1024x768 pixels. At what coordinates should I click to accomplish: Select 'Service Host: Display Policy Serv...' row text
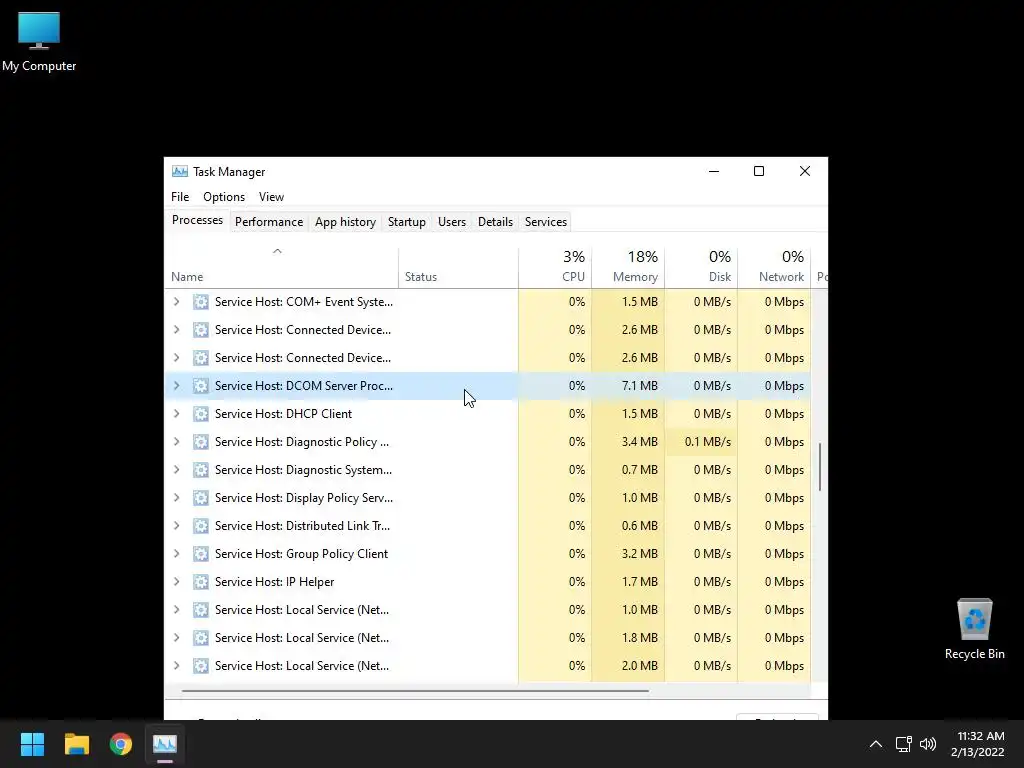click(304, 498)
